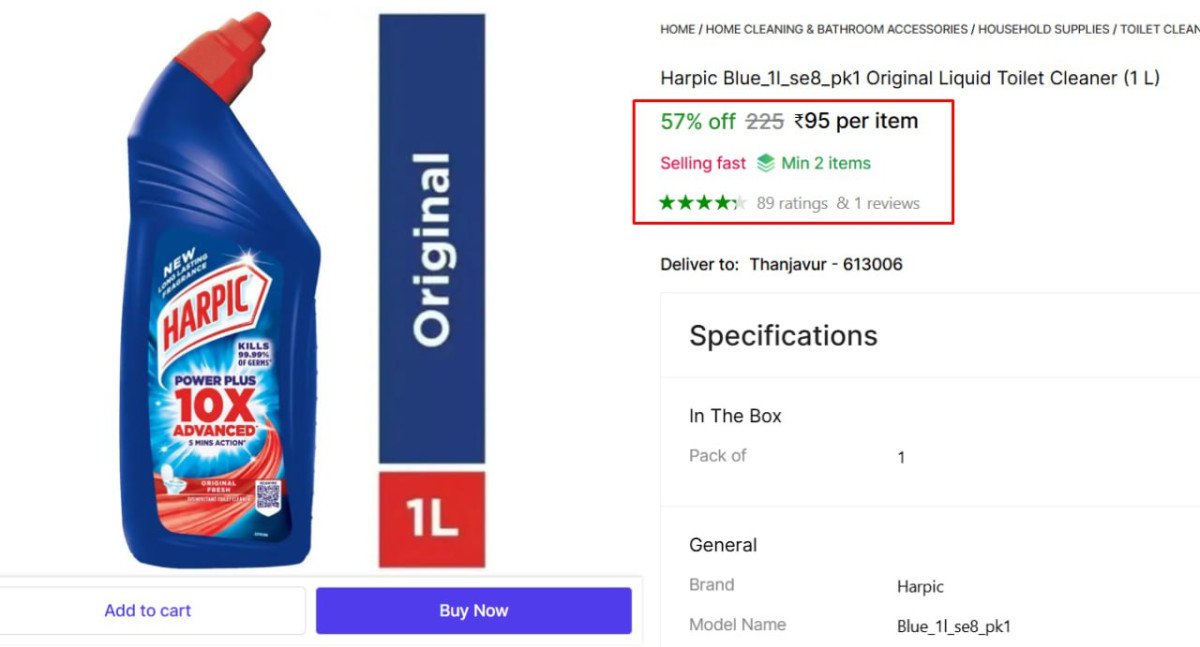Click the QR code on the bottle label
Viewport: 1200px width, 647px height.
coord(267,496)
